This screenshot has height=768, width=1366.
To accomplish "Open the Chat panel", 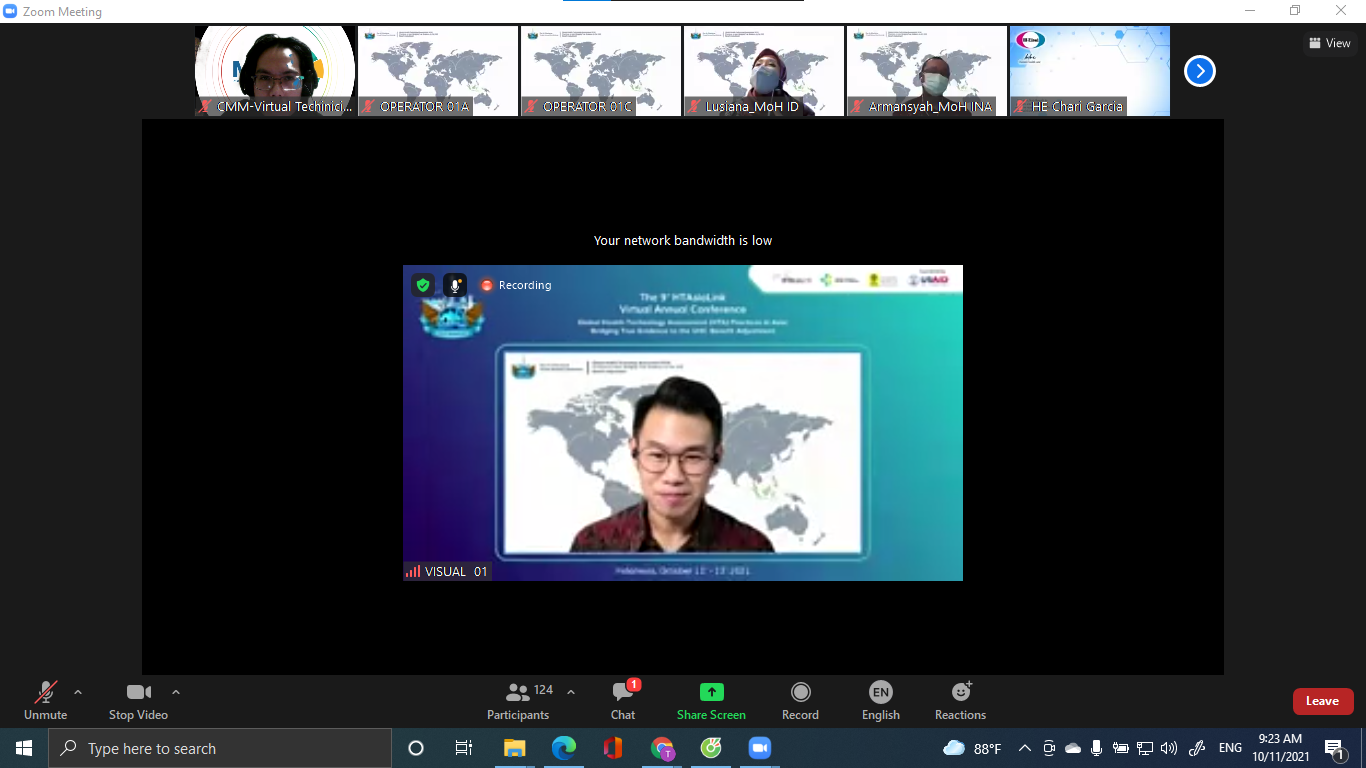I will [623, 700].
